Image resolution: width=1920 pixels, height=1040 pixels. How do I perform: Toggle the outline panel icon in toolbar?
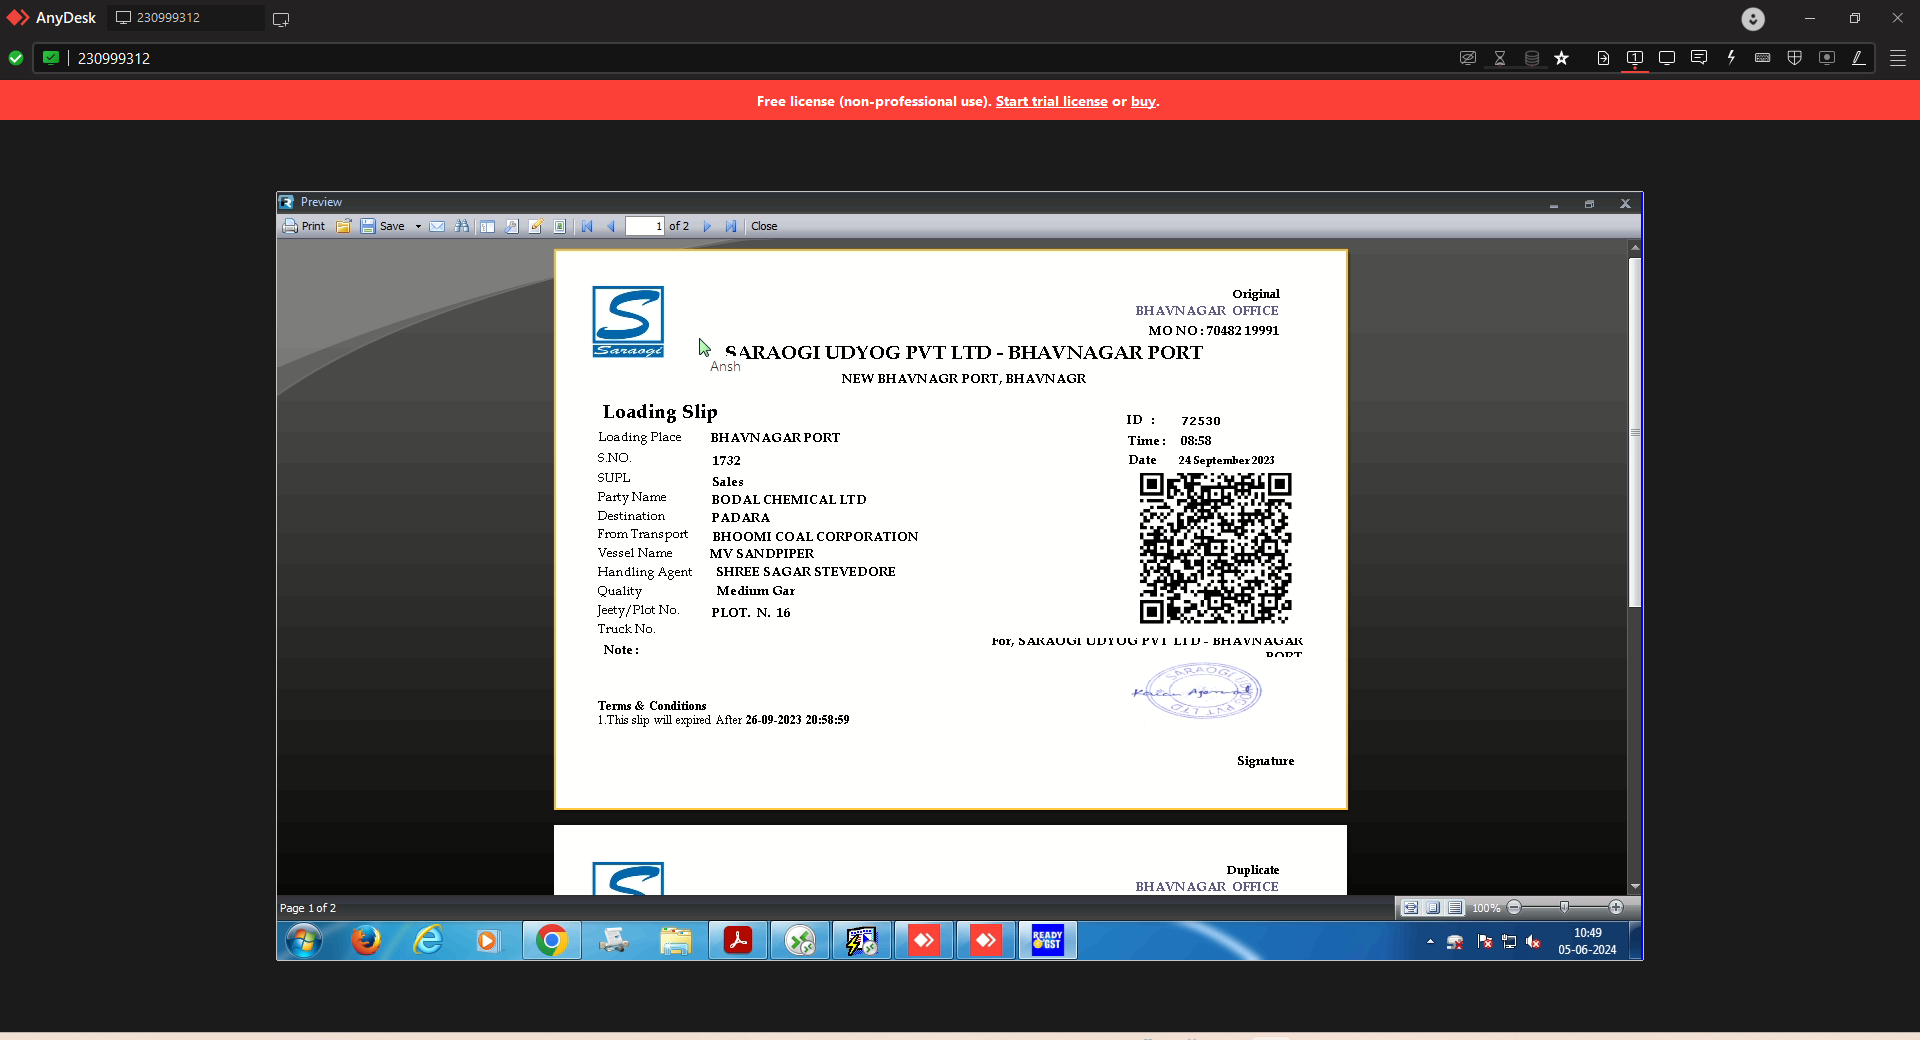487,226
